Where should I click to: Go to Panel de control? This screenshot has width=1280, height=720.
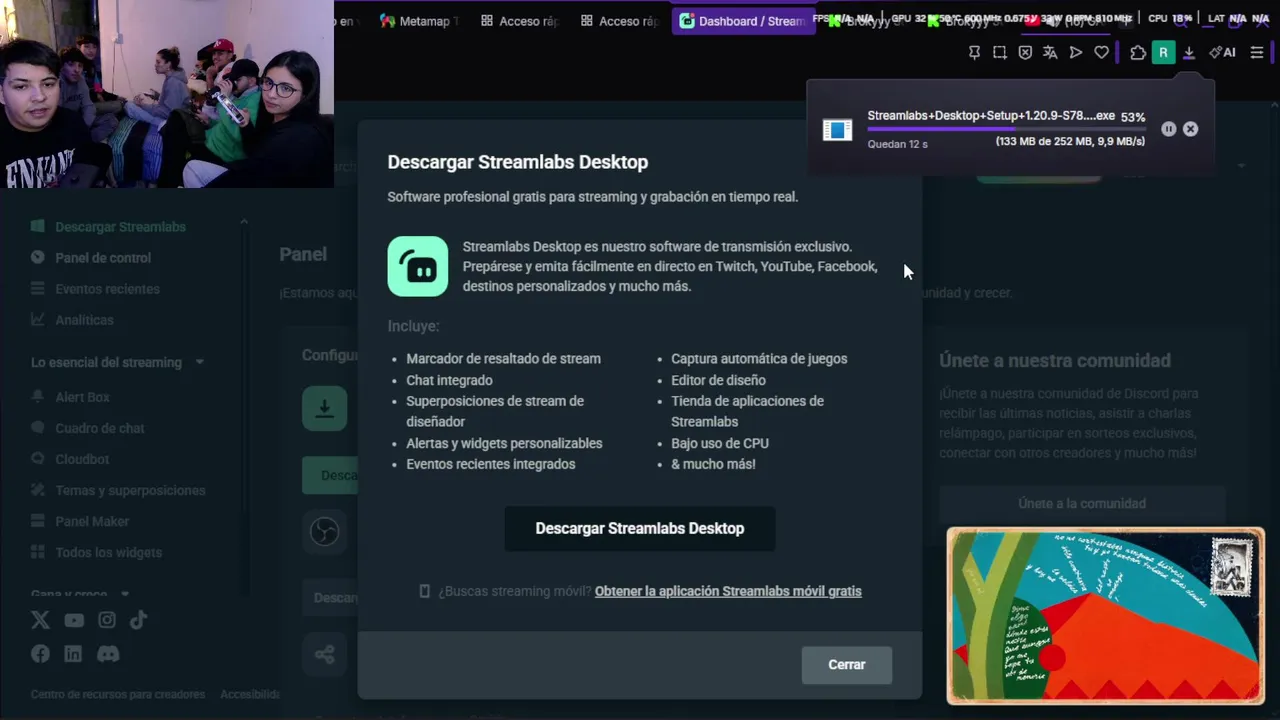tap(103, 258)
